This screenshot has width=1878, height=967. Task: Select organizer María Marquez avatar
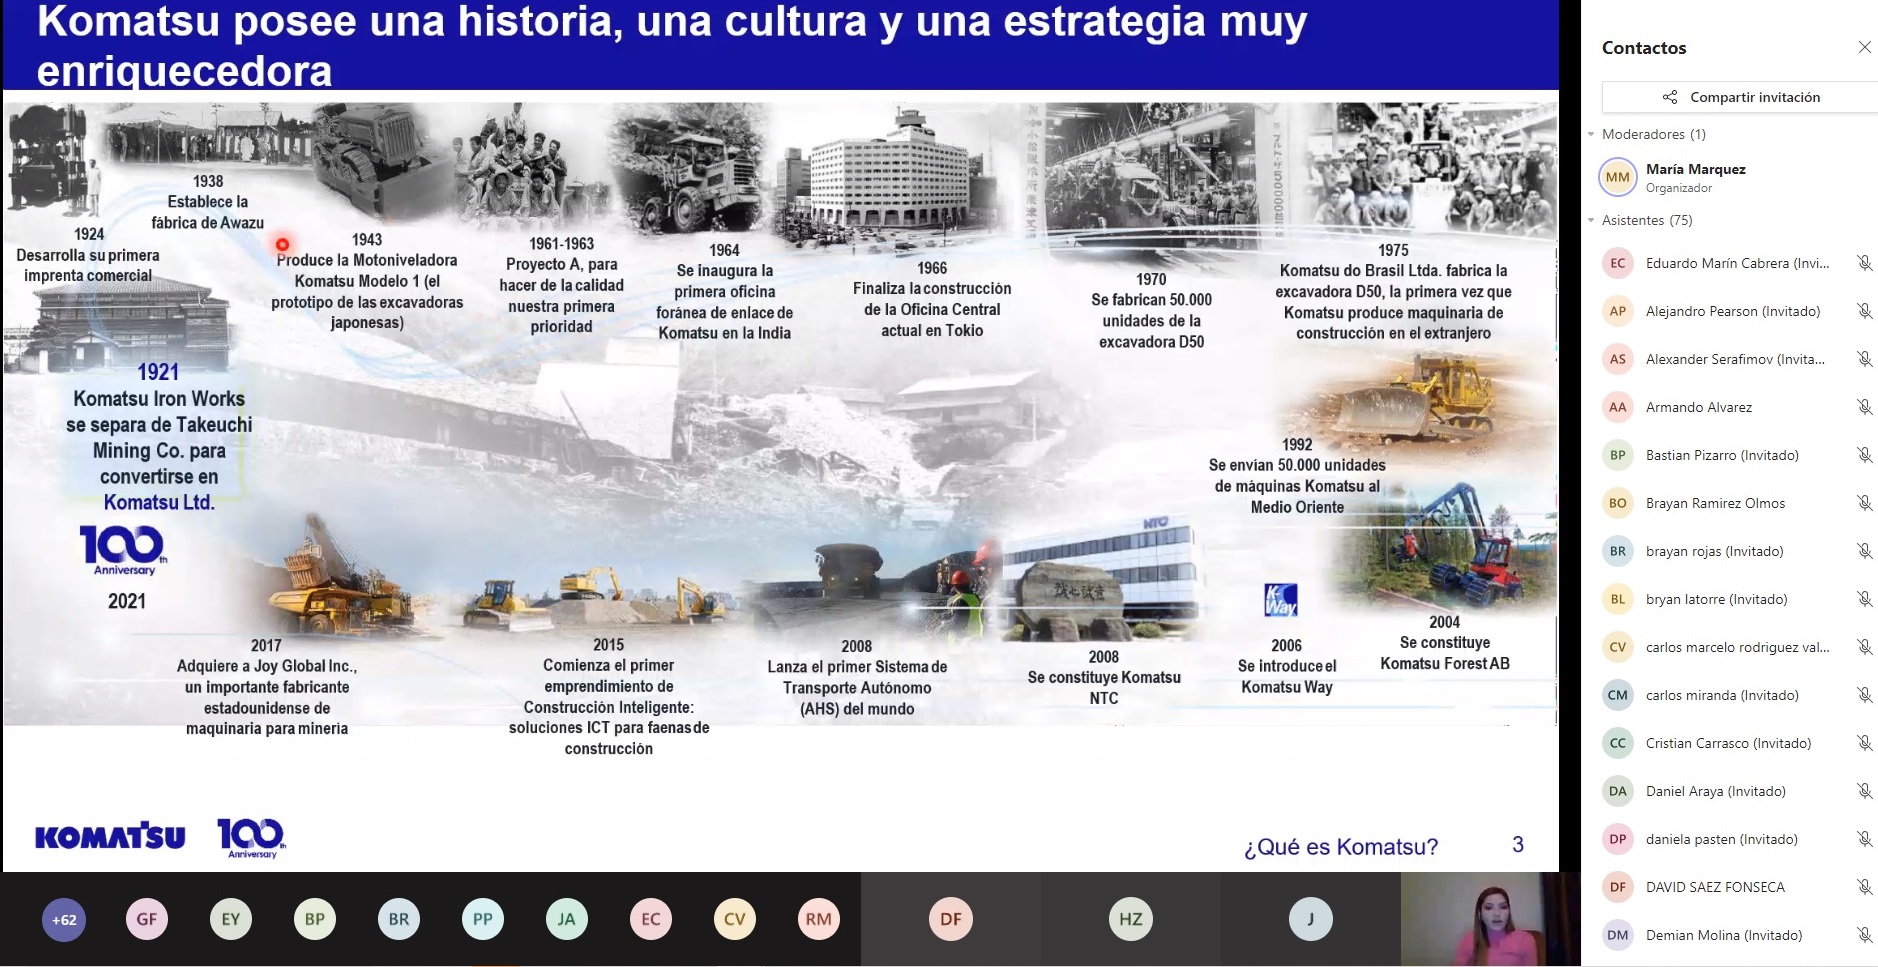click(1618, 177)
